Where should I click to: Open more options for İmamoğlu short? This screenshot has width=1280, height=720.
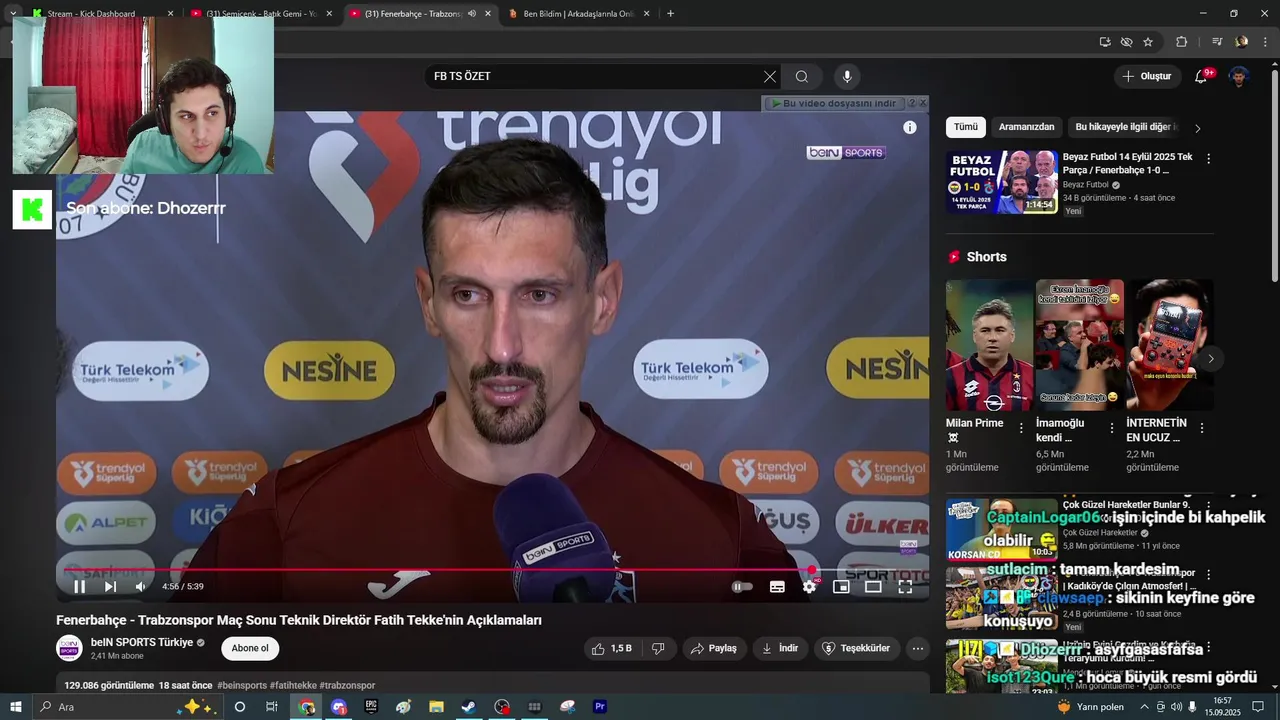(x=1111, y=428)
